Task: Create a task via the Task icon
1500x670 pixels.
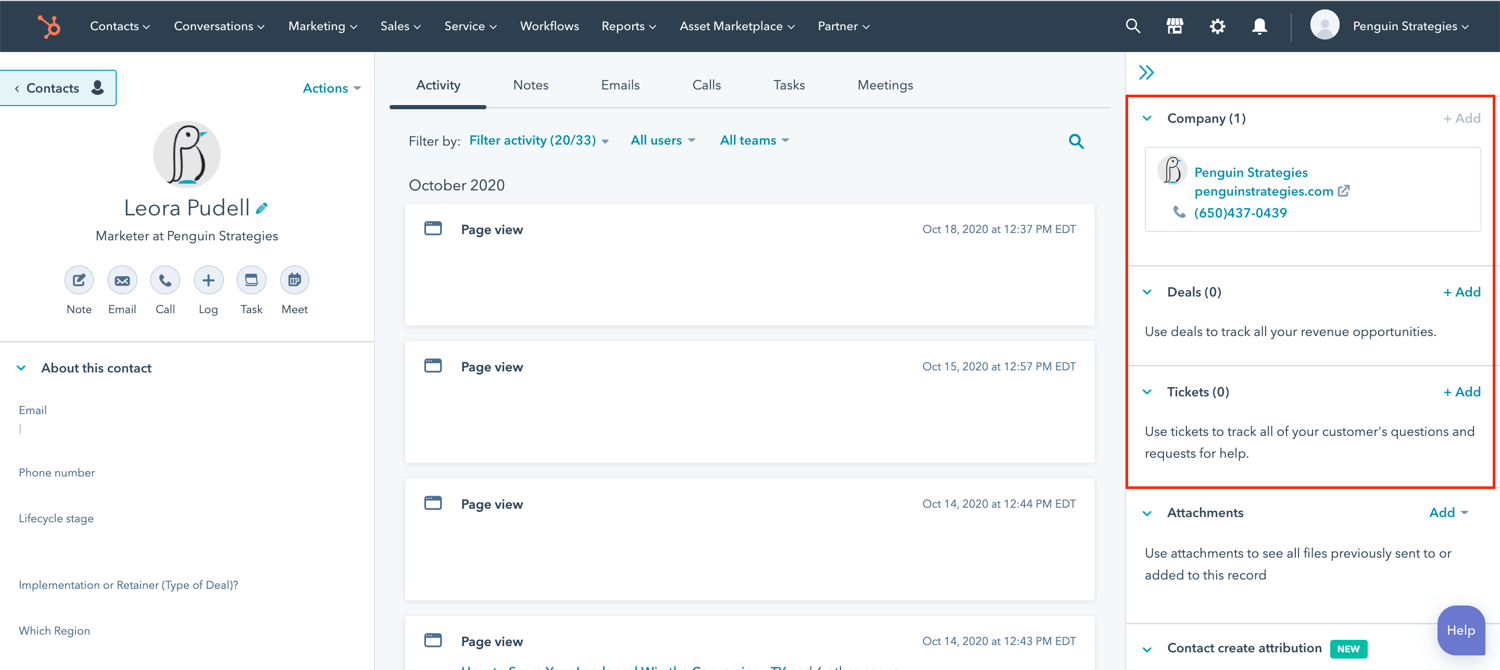Action: 251,281
